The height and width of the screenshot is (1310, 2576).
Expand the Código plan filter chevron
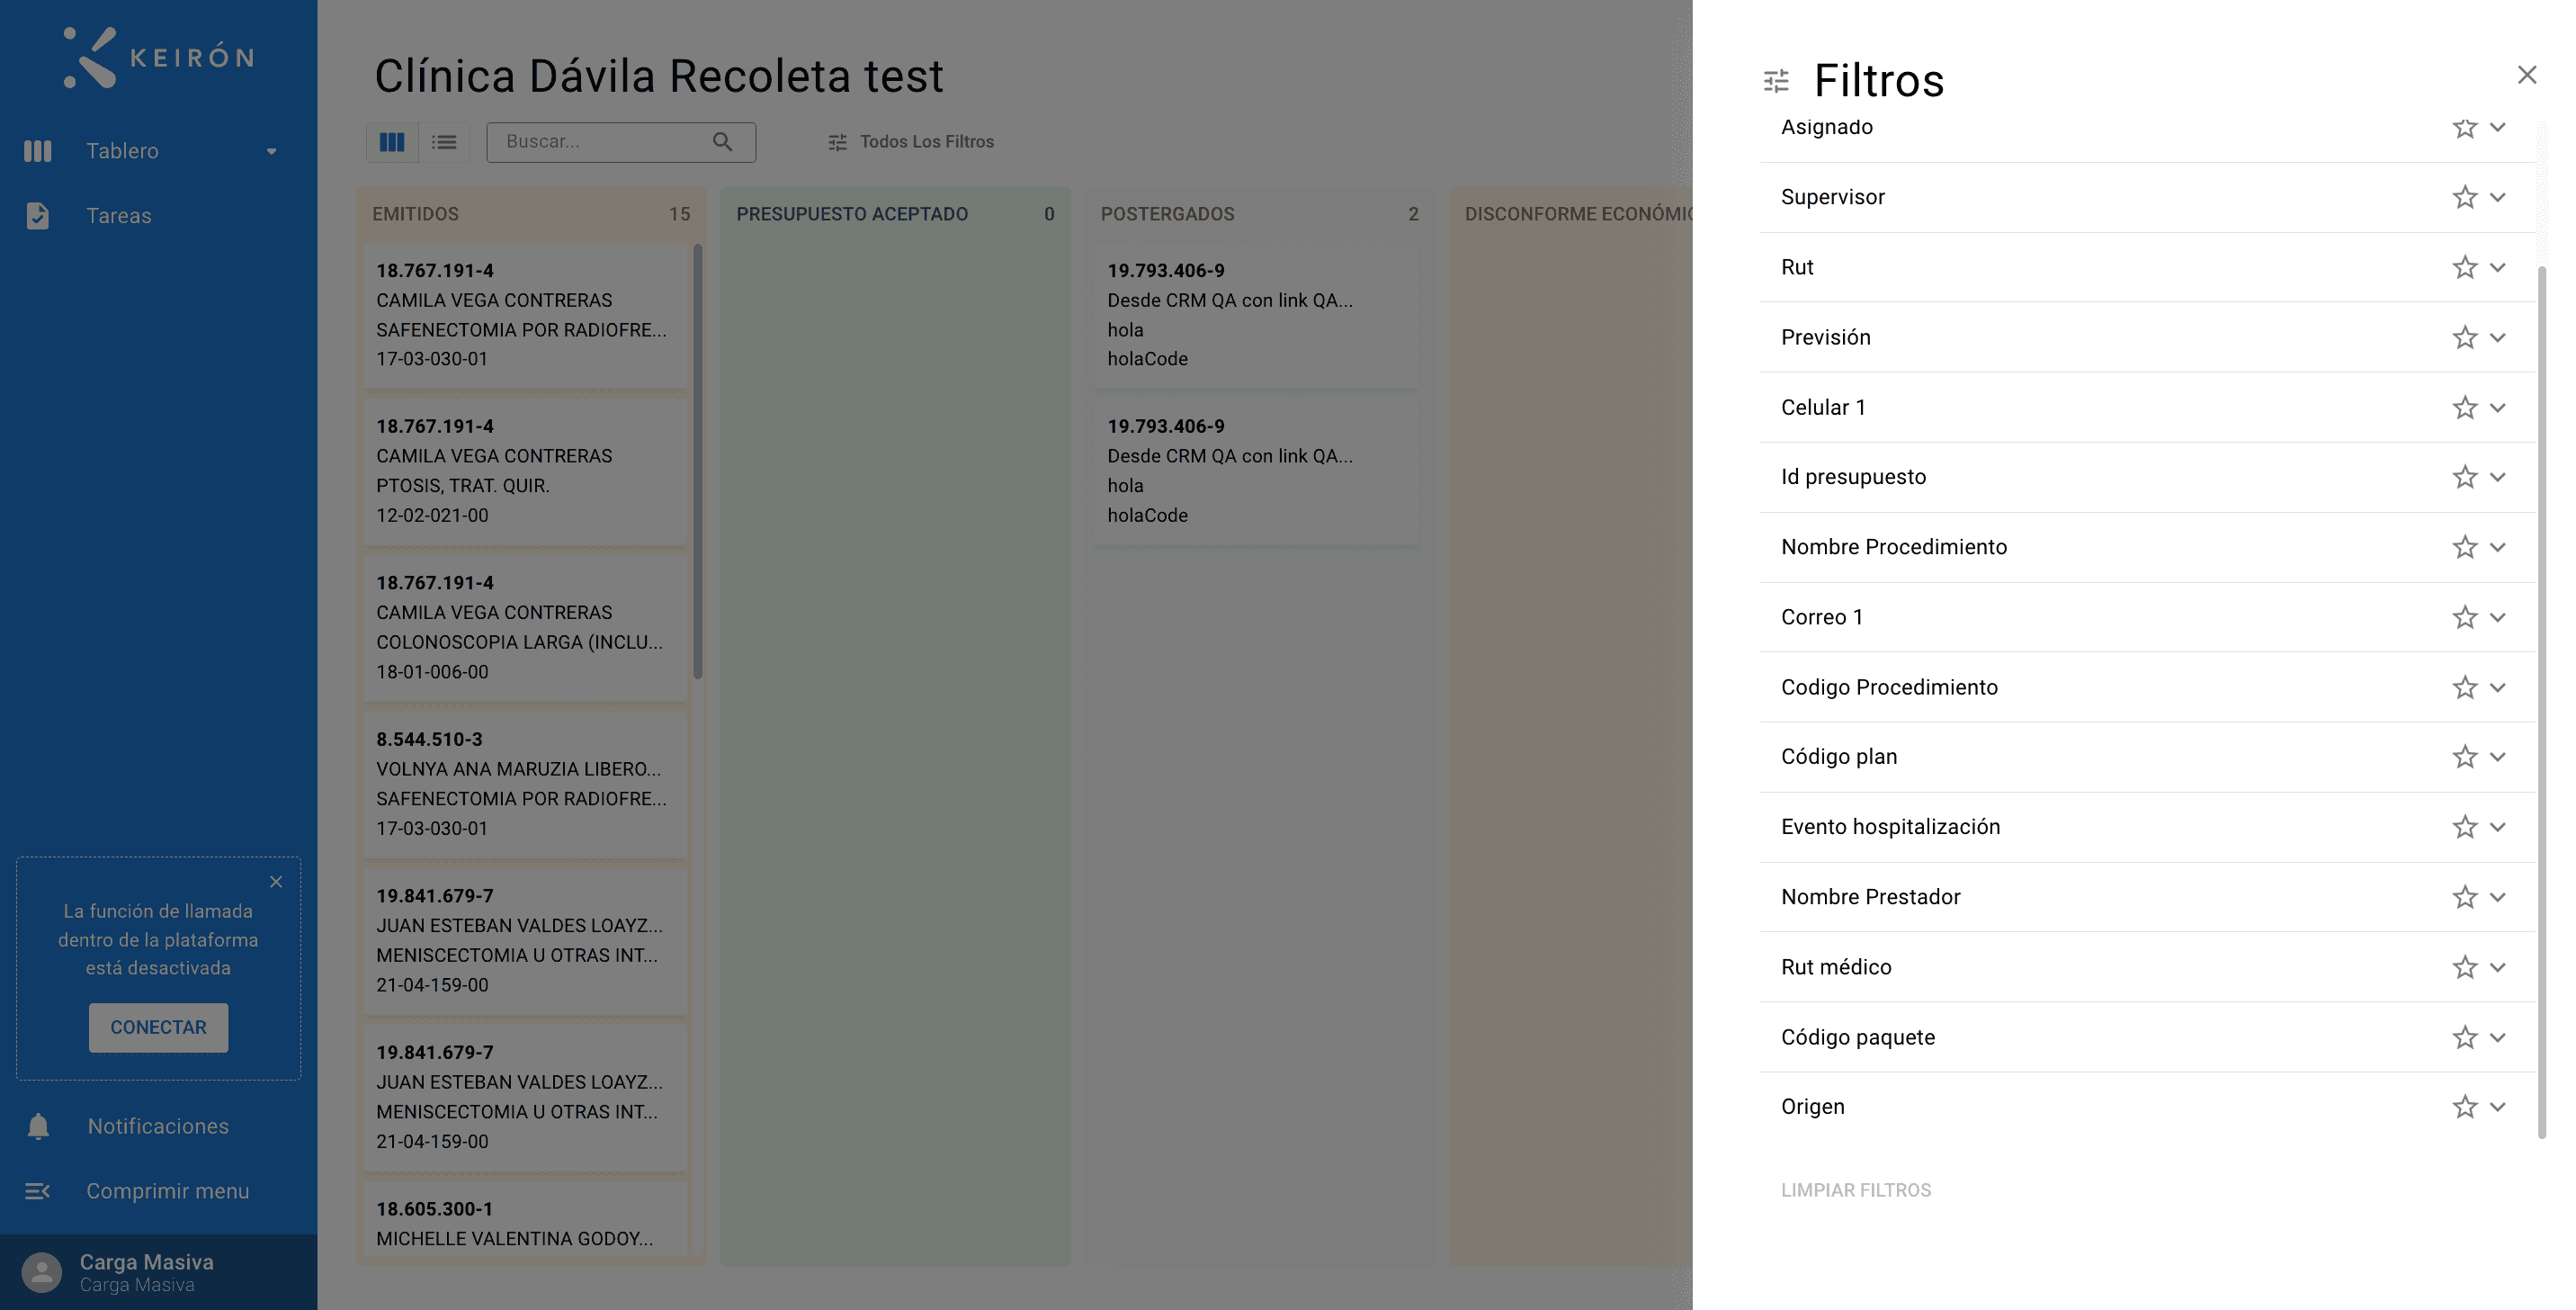click(x=2497, y=757)
